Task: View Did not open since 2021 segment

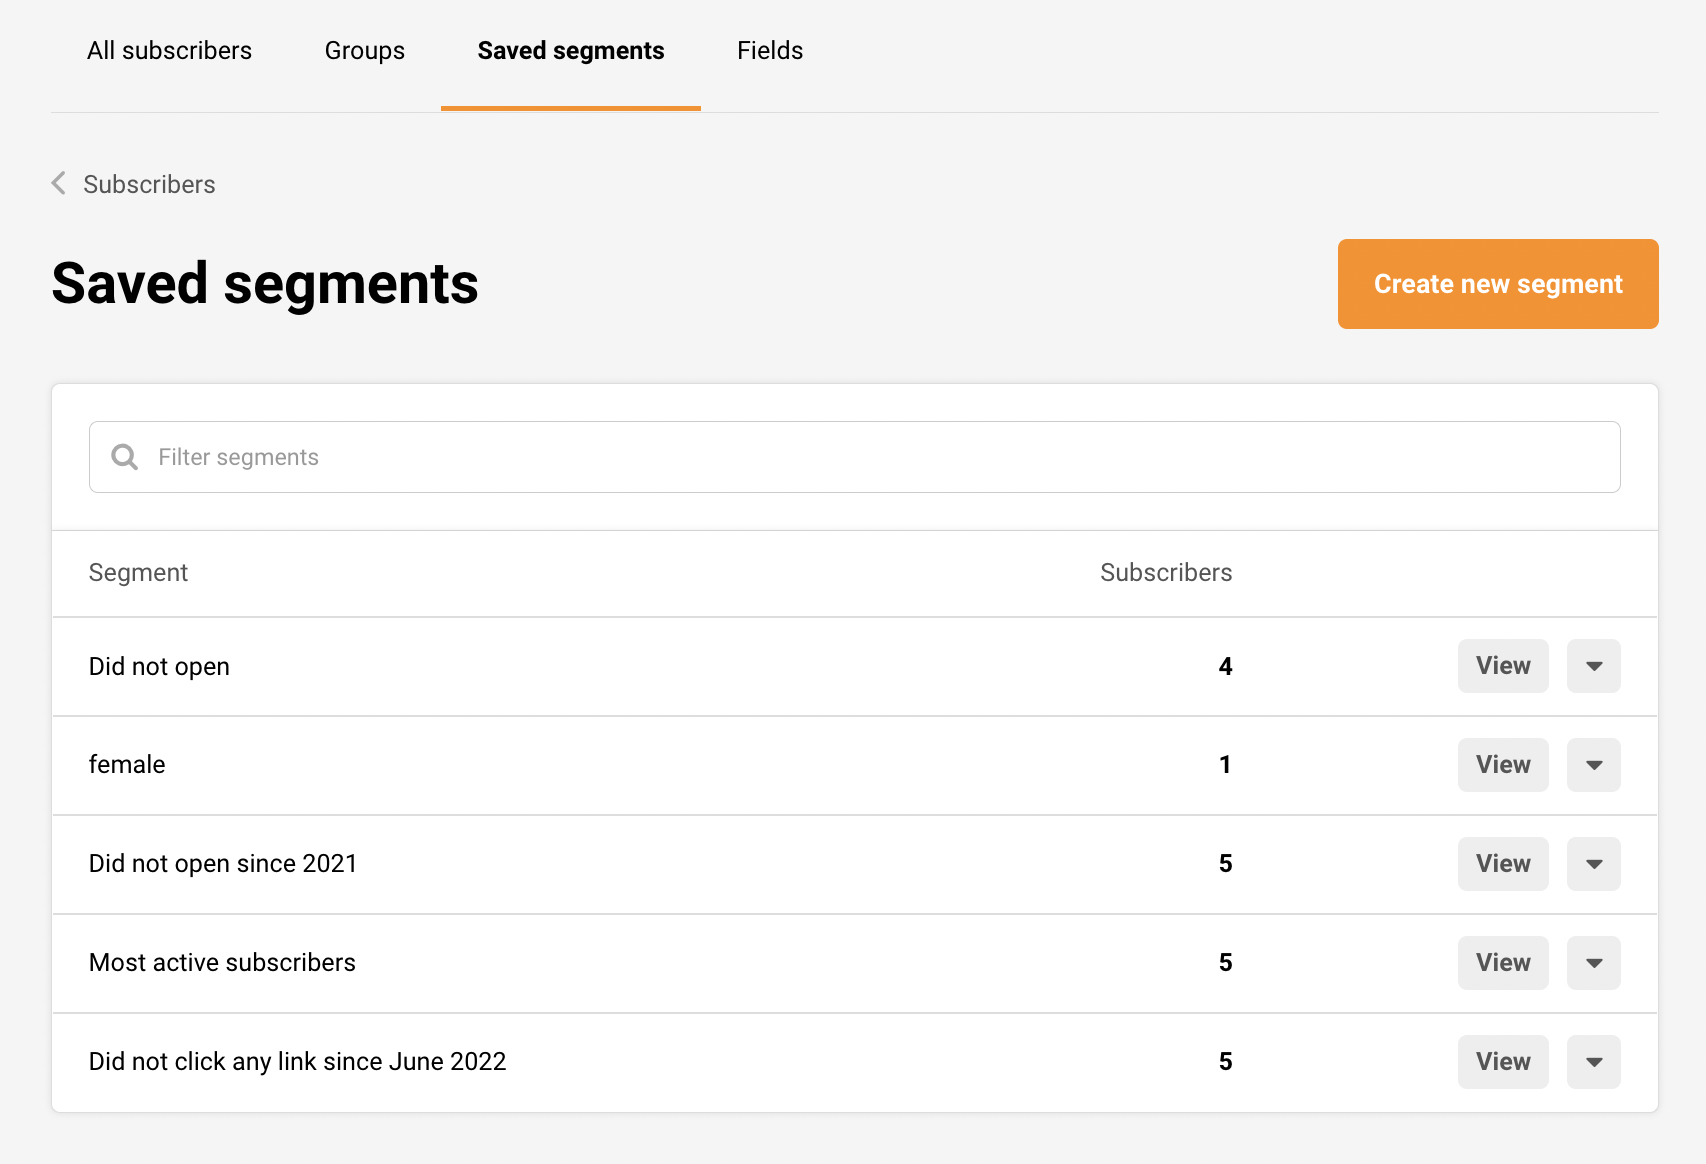Action: coord(1502,864)
